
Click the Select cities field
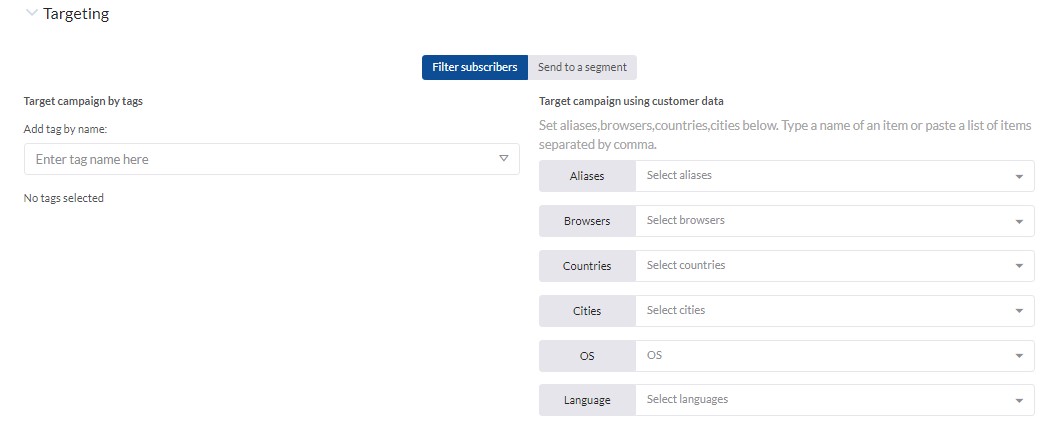pos(835,310)
